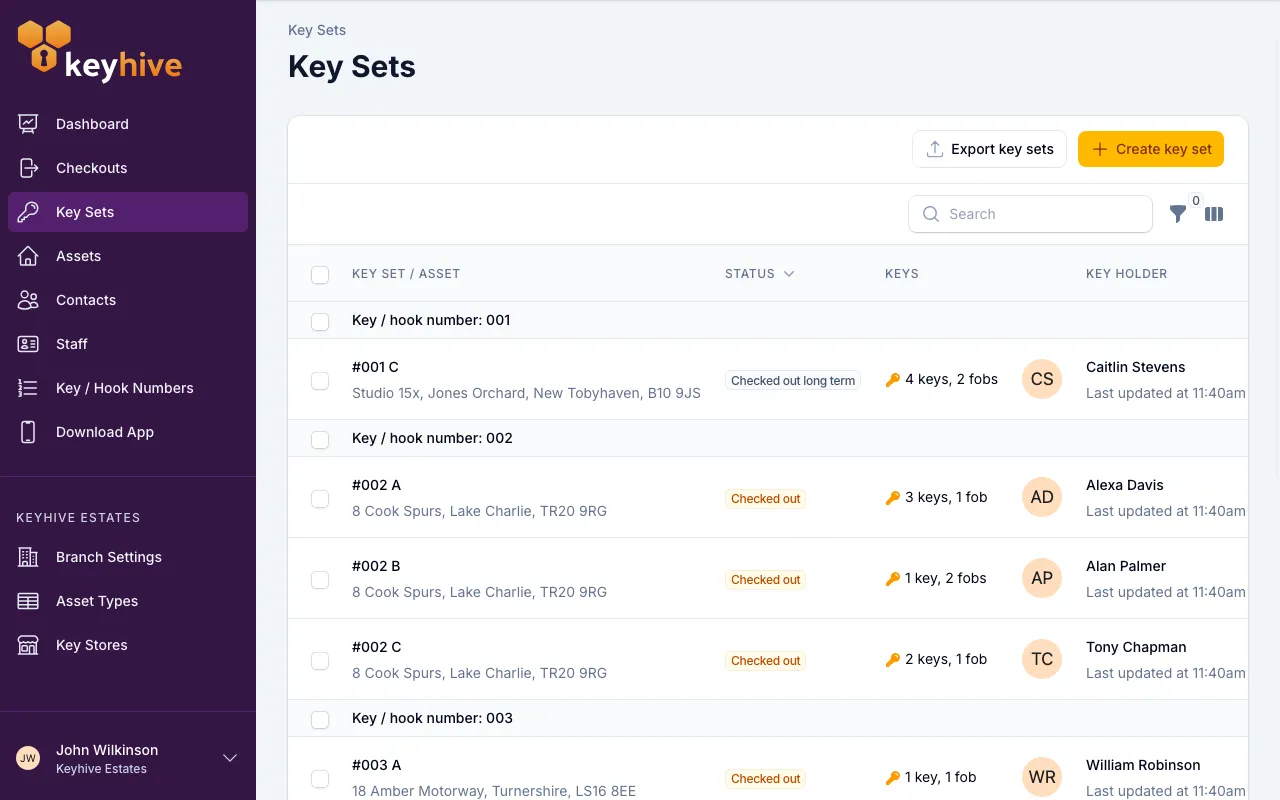Click the KEY HOLDER column header
Viewport: 1280px width, 800px height.
(x=1127, y=274)
